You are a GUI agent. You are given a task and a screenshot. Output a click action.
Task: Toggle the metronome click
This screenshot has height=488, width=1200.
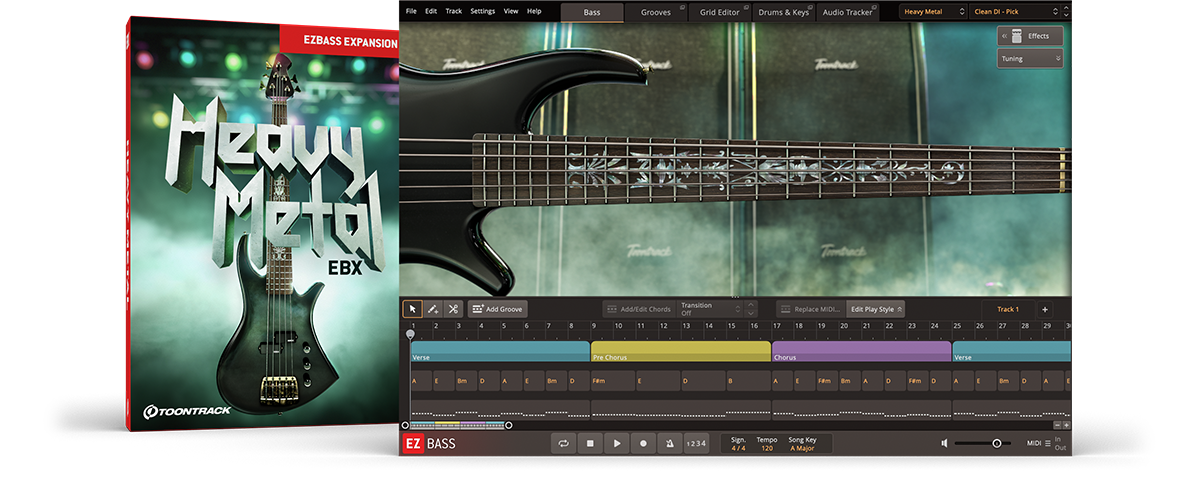(x=669, y=443)
